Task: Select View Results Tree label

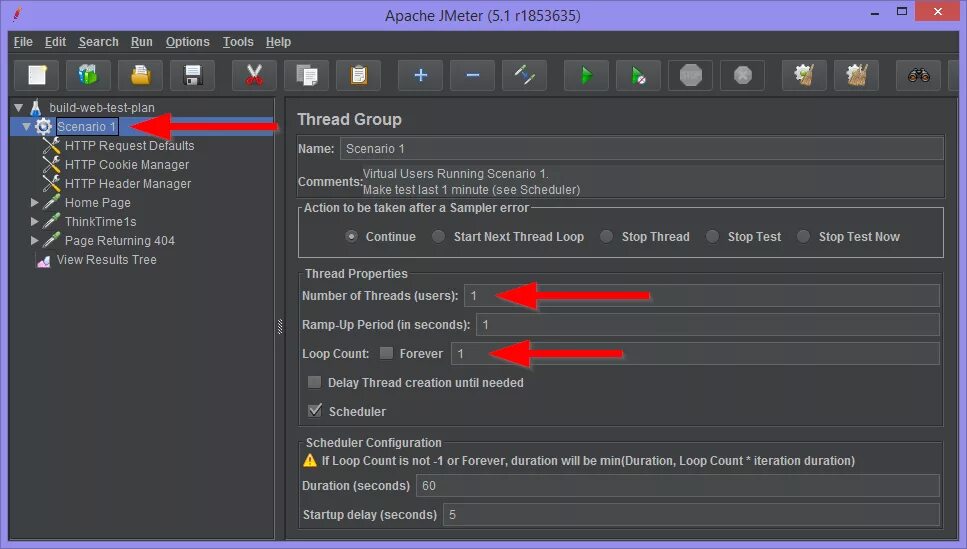Action: pos(107,260)
